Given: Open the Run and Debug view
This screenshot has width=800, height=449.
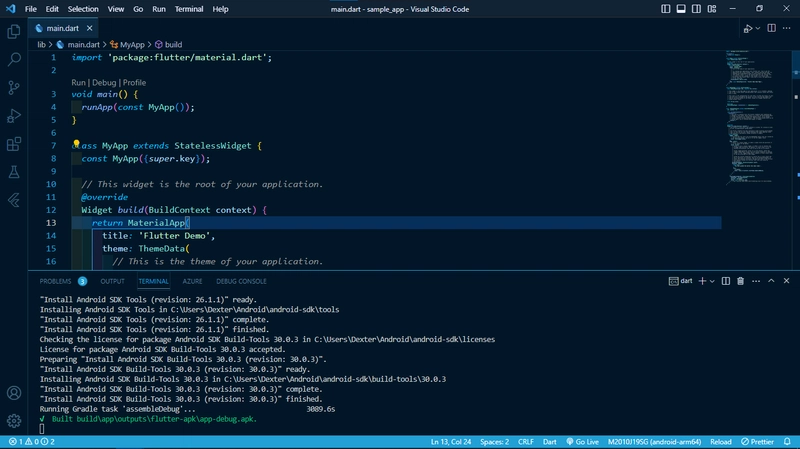Looking at the screenshot, I should [14, 116].
